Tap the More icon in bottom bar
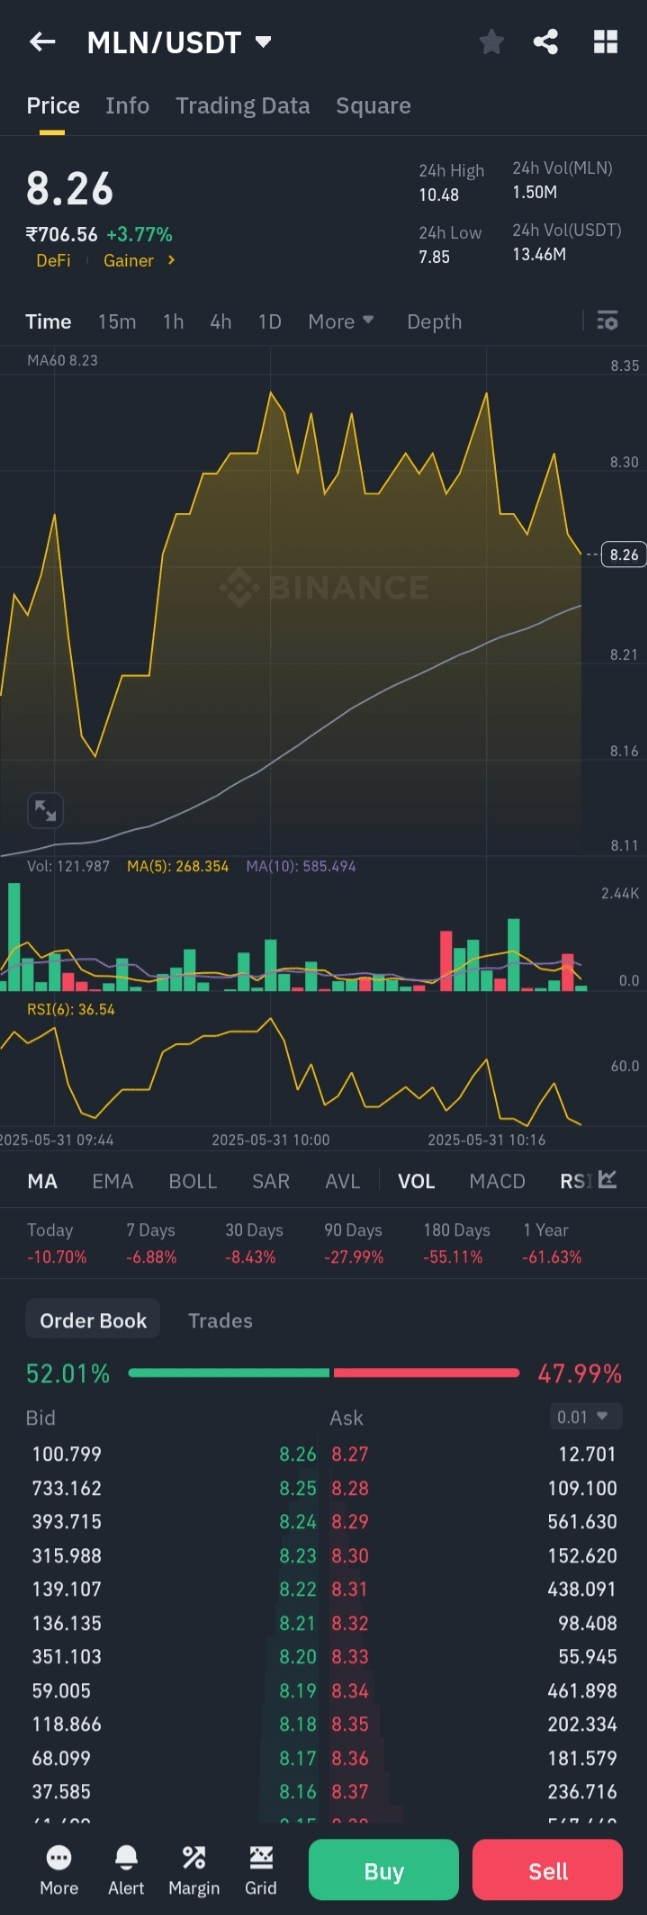 tap(59, 1870)
